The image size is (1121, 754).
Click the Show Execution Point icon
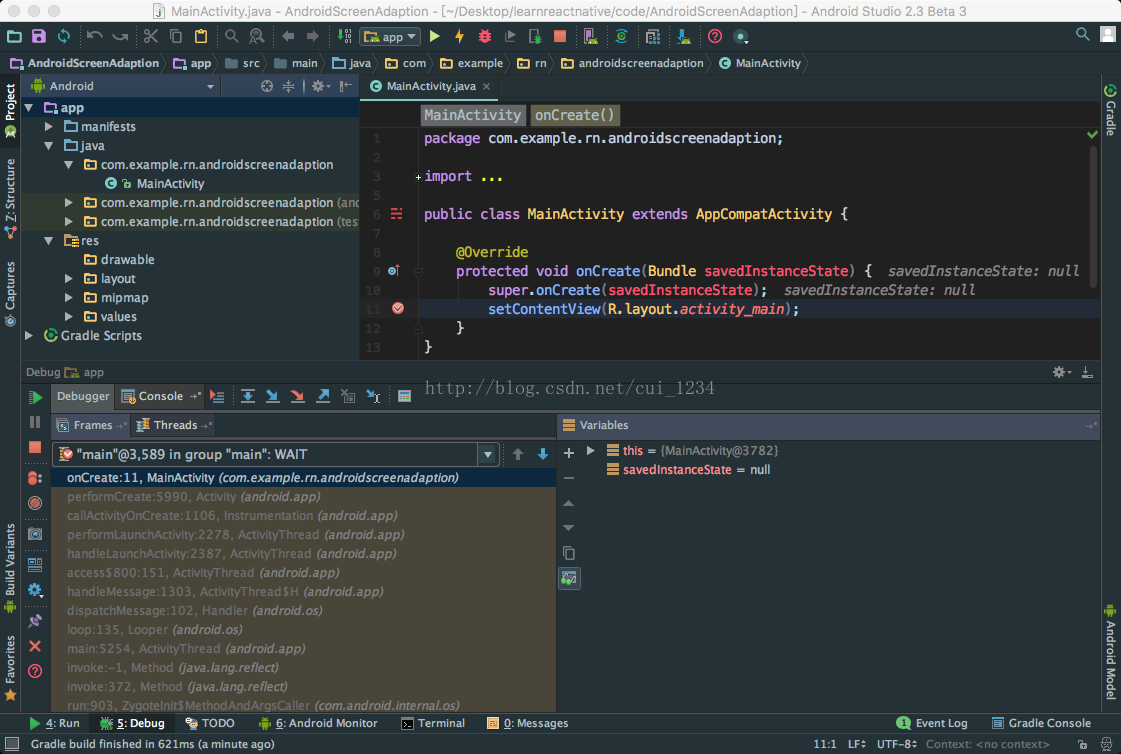(217, 396)
